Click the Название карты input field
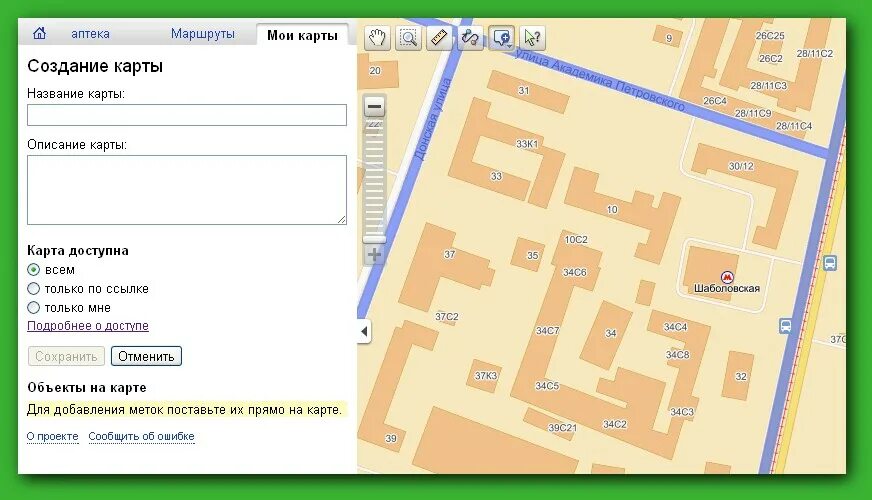The image size is (872, 500). pos(187,115)
